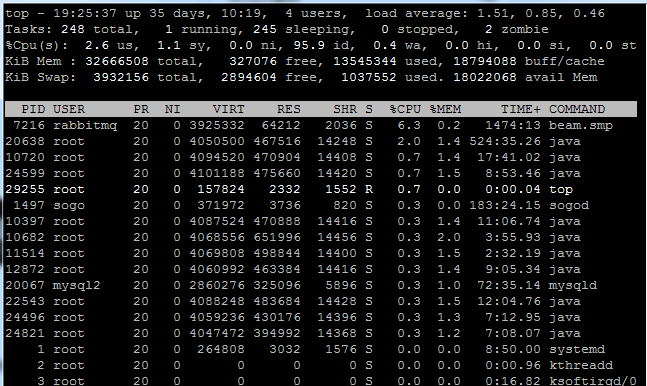Click the VIRT value 3925332
The width and height of the screenshot is (647, 386).
point(217,125)
